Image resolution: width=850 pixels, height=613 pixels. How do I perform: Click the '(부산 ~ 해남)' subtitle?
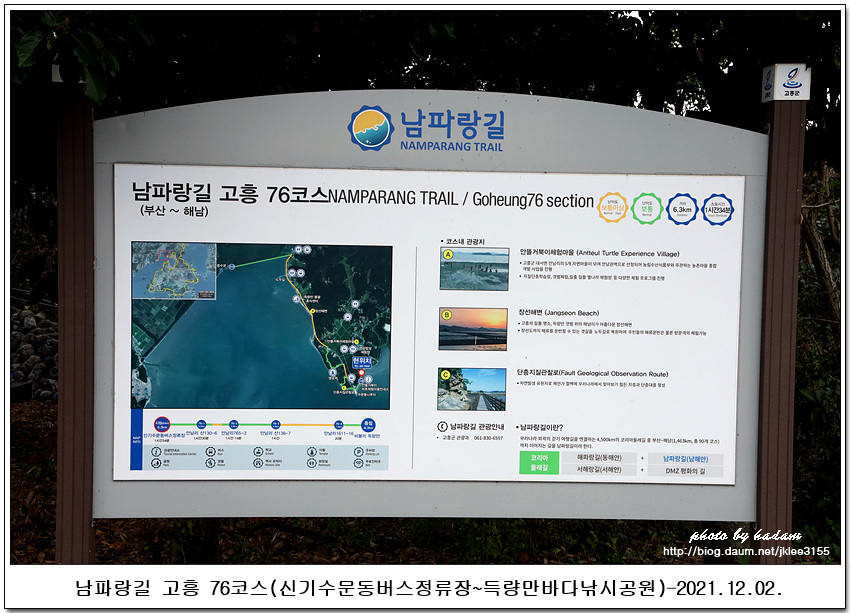(174, 211)
